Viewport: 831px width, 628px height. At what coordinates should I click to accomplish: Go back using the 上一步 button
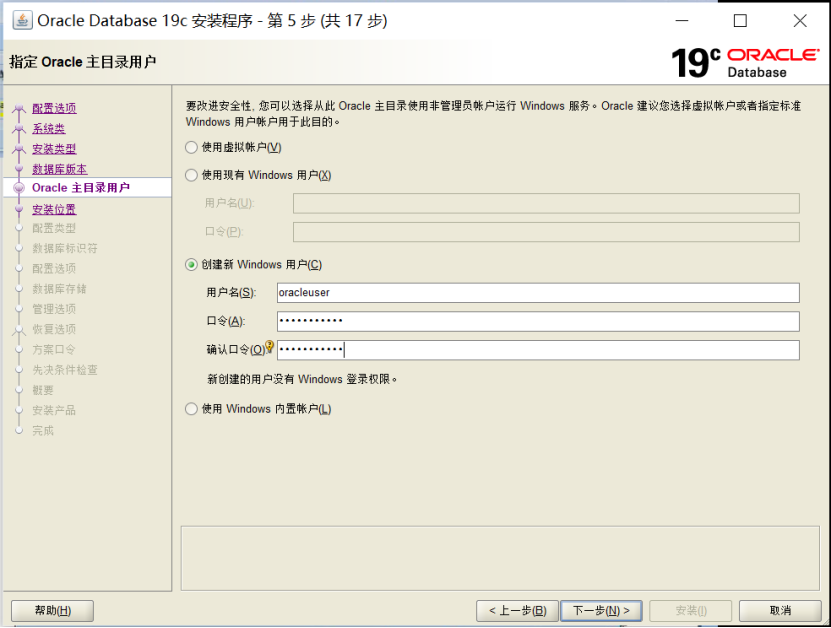click(x=516, y=610)
